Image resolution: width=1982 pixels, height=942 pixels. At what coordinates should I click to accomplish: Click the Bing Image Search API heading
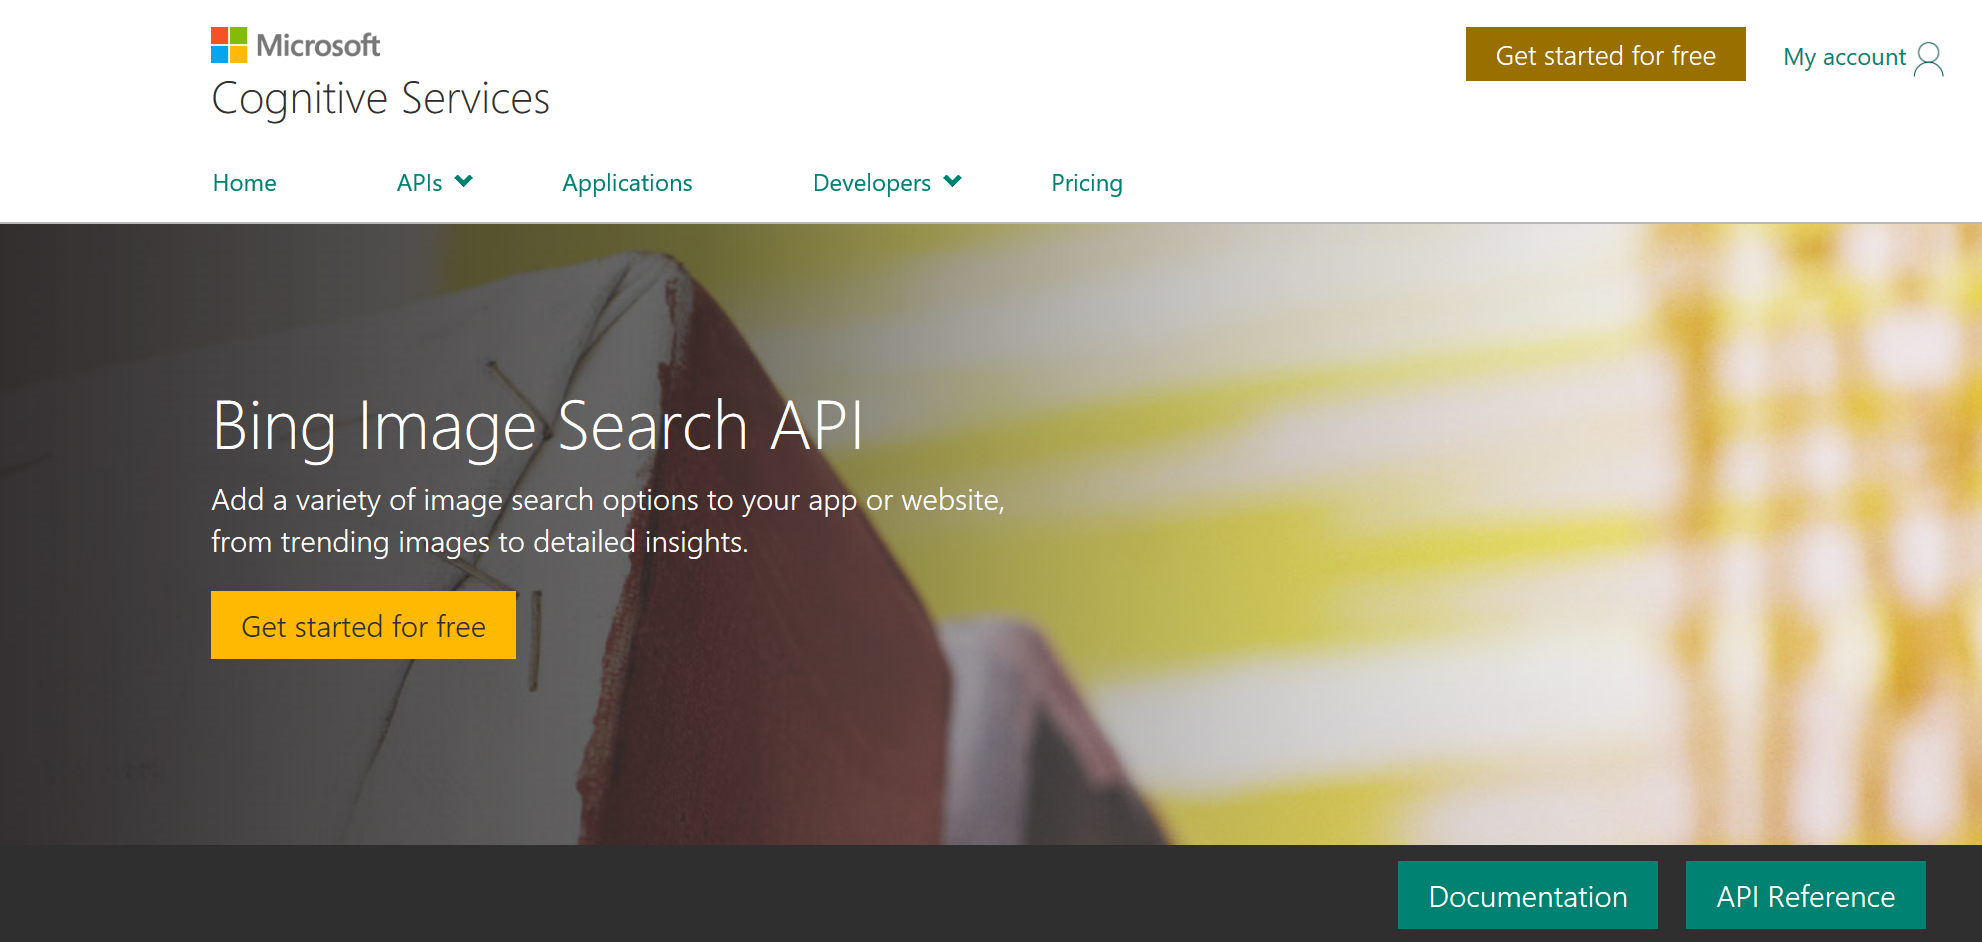tap(538, 427)
